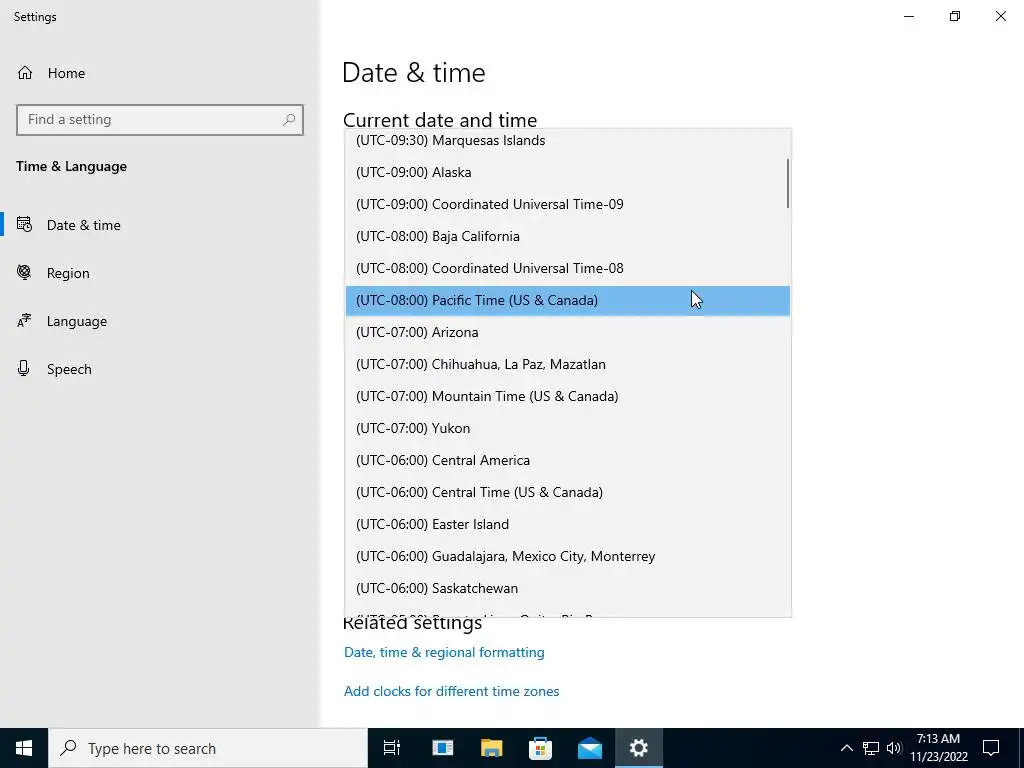Open volume control tray icon
The image size is (1024, 768).
point(893,748)
